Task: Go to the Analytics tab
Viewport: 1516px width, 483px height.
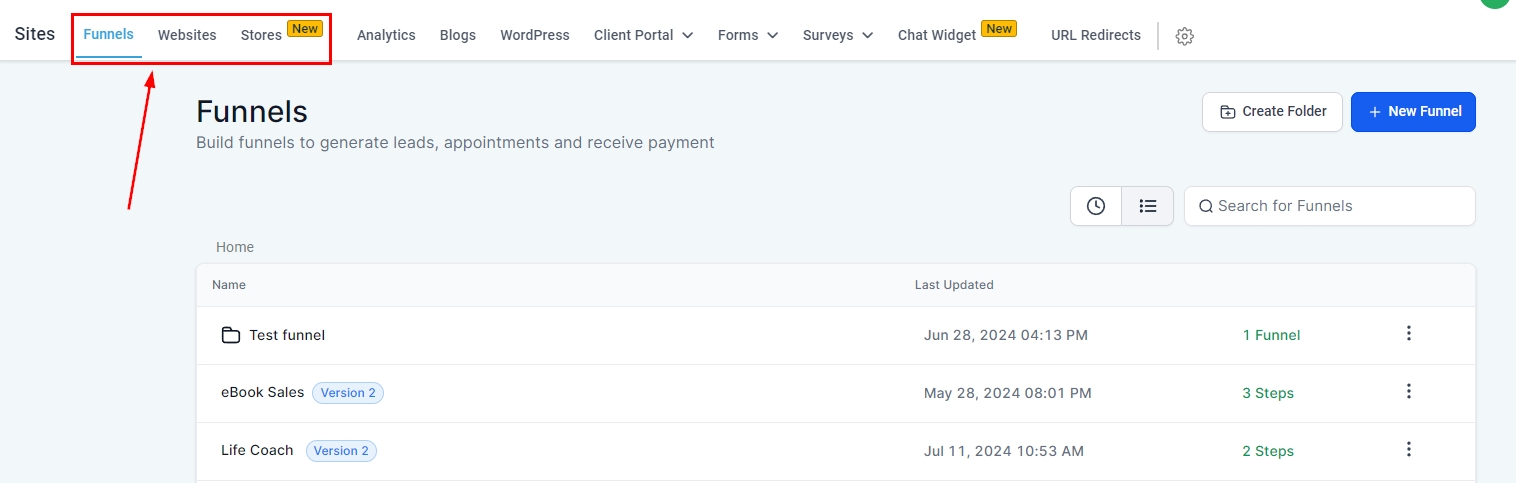Action: [386, 35]
